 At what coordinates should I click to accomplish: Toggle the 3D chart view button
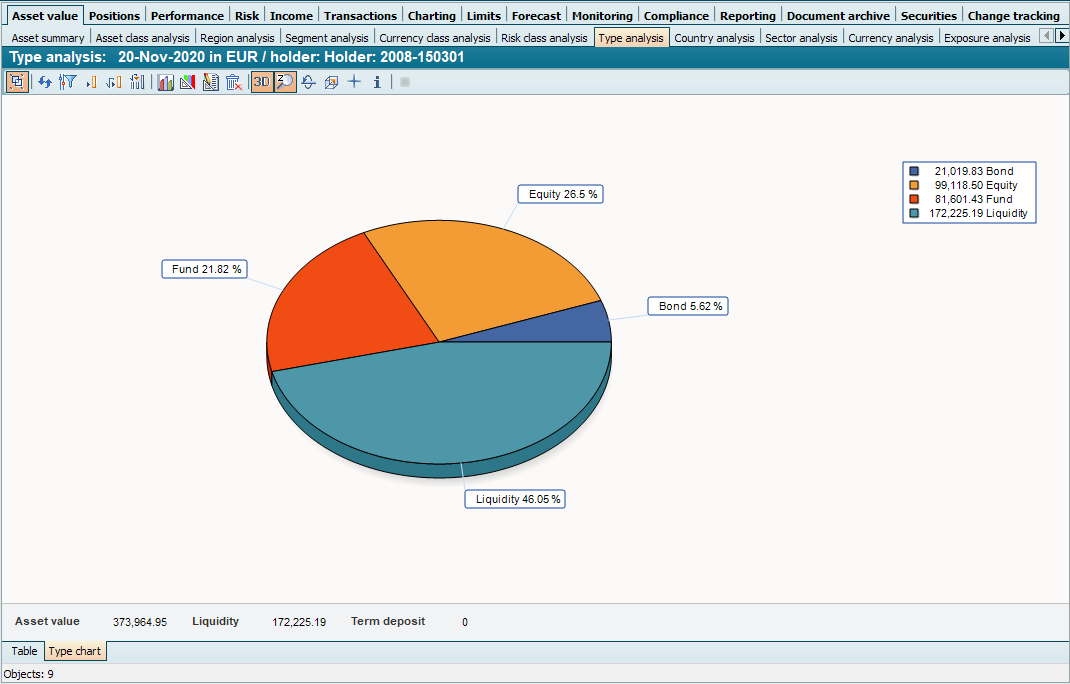point(261,82)
